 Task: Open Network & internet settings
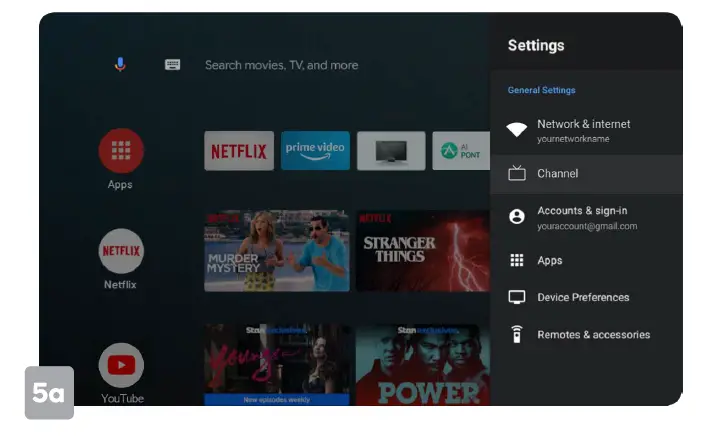[586, 131]
